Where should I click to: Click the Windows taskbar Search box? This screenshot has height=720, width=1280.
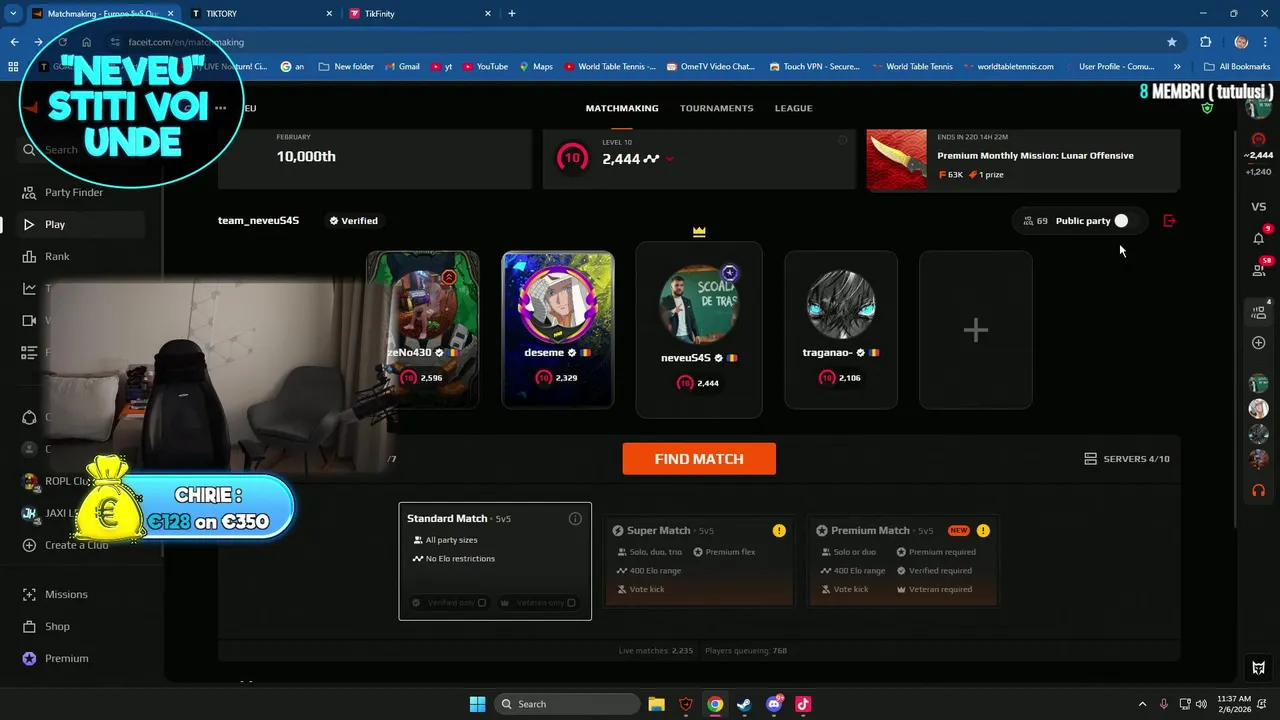pyautogui.click(x=567, y=704)
